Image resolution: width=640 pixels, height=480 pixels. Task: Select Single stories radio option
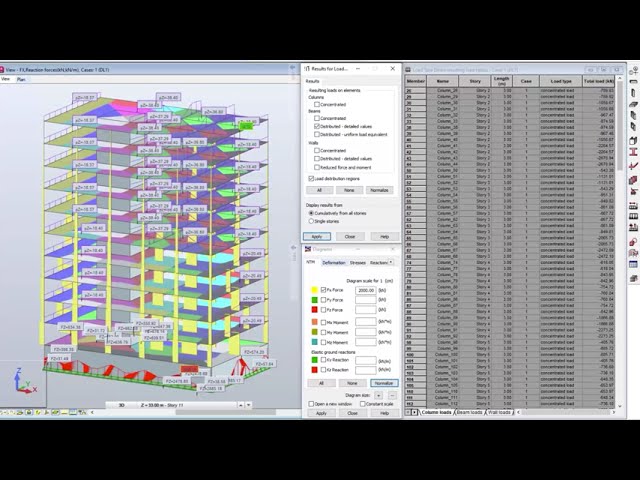(311, 221)
